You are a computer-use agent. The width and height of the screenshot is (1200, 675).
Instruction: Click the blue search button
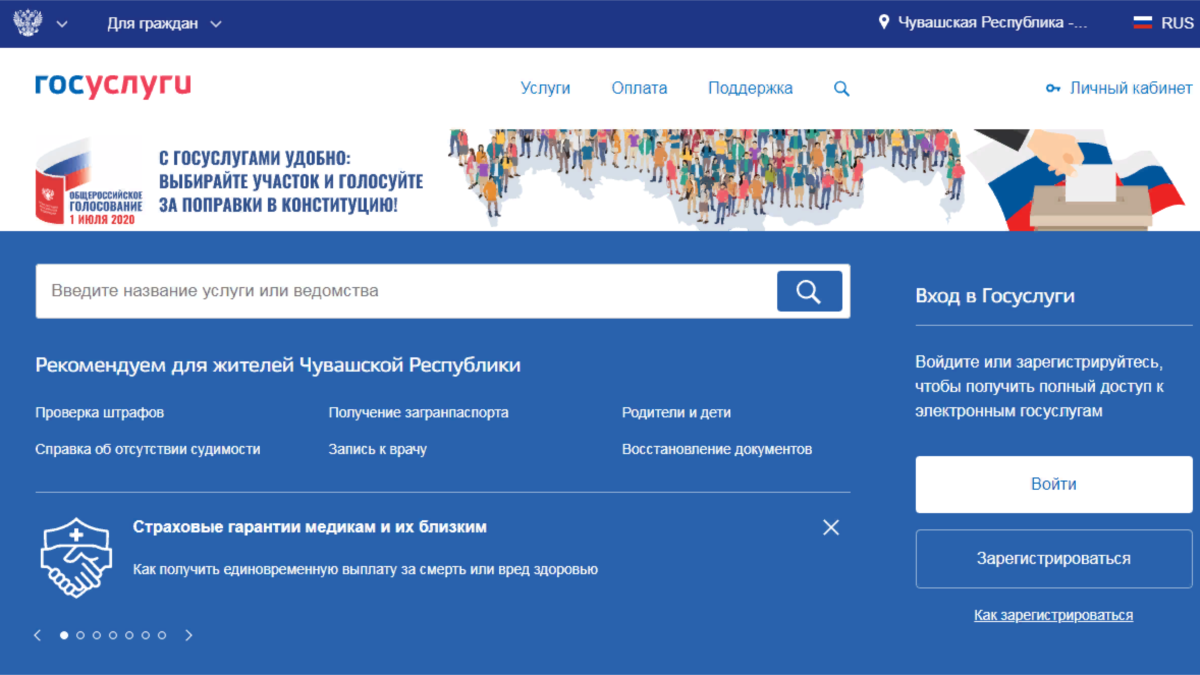pyautogui.click(x=809, y=291)
